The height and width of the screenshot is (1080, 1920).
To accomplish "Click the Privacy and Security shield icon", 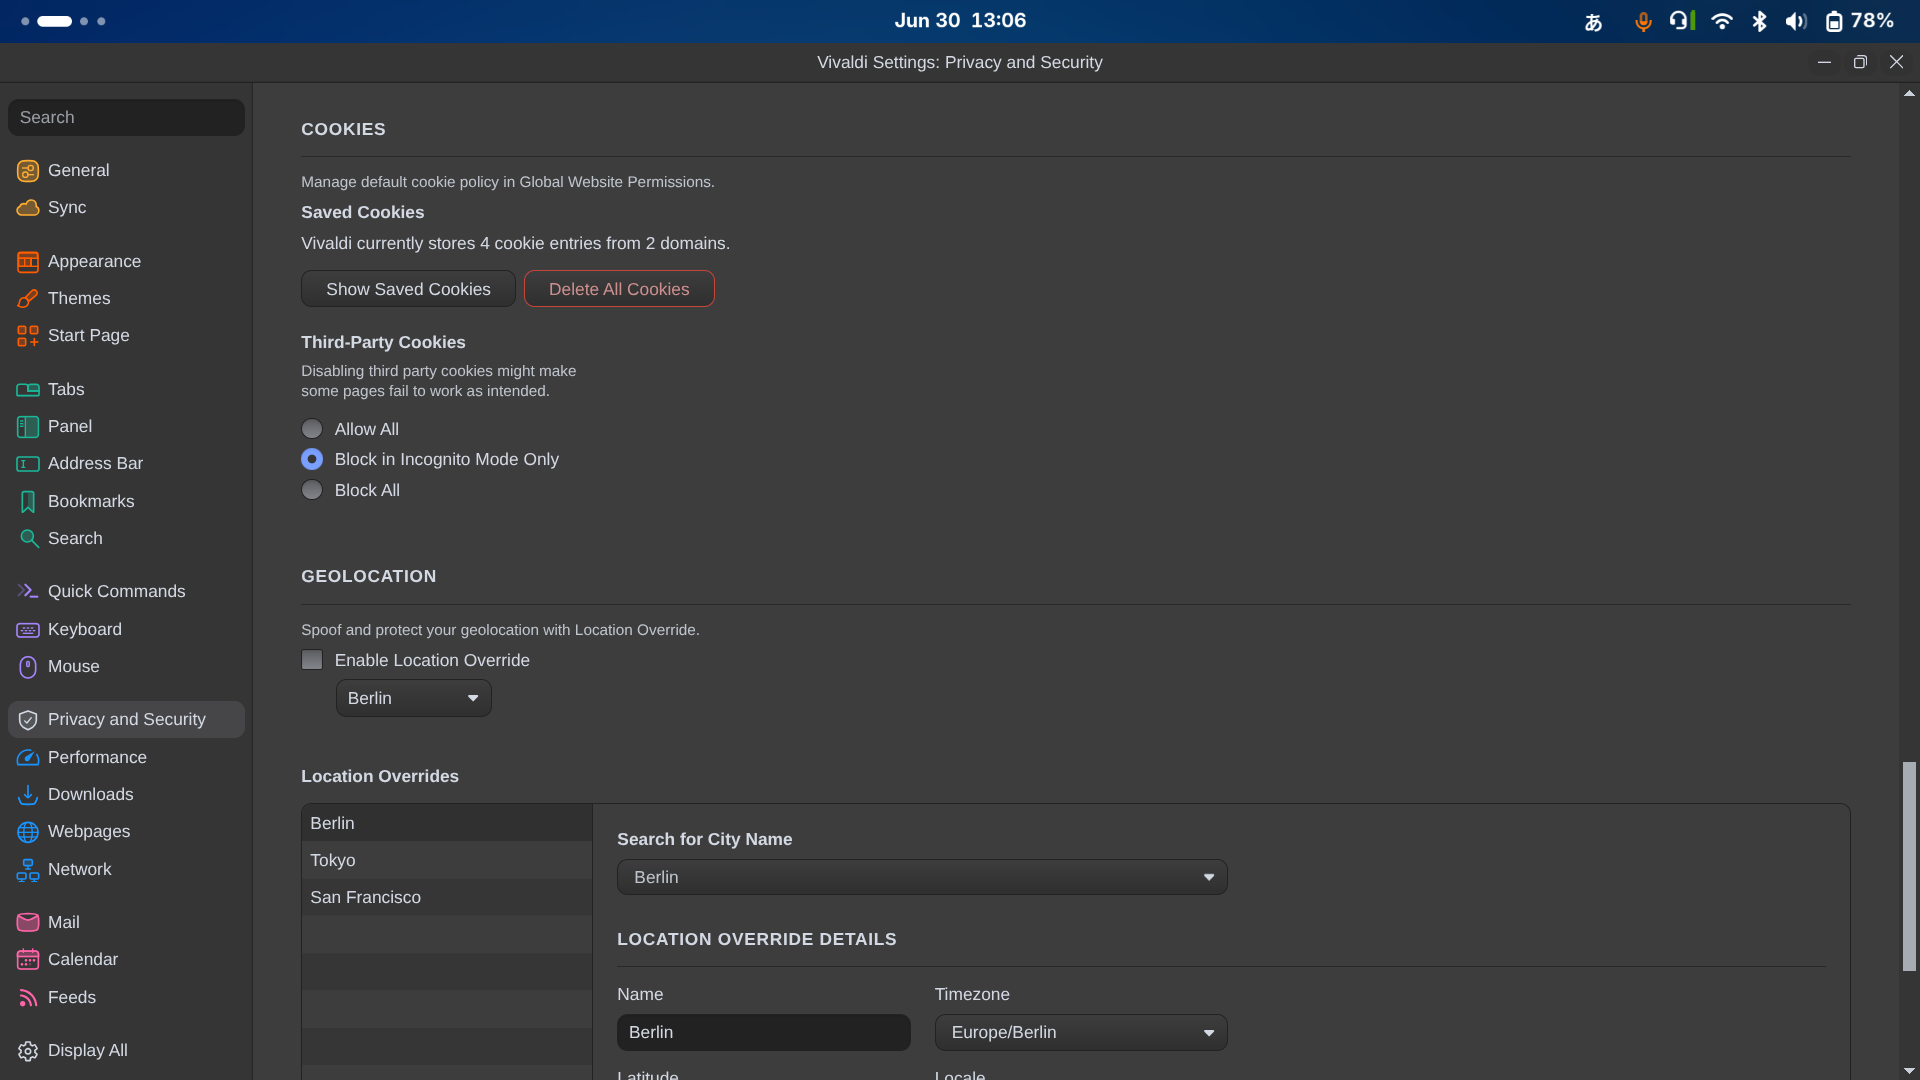I will pos(28,720).
